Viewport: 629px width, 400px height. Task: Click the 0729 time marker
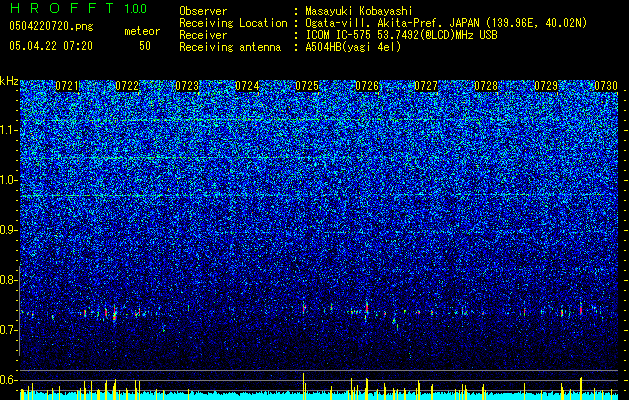click(546, 86)
